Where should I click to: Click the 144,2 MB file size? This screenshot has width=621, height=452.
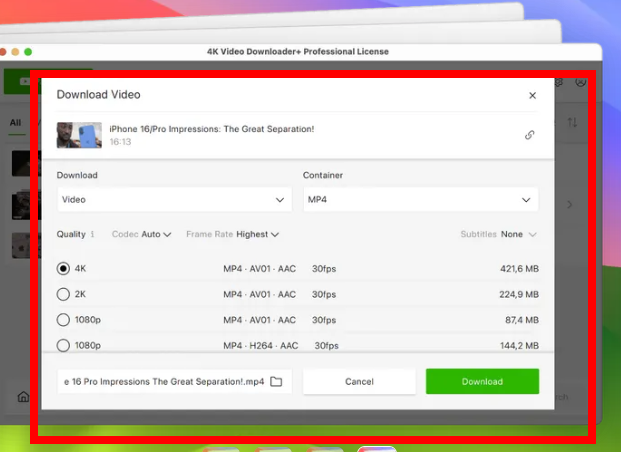pos(519,345)
